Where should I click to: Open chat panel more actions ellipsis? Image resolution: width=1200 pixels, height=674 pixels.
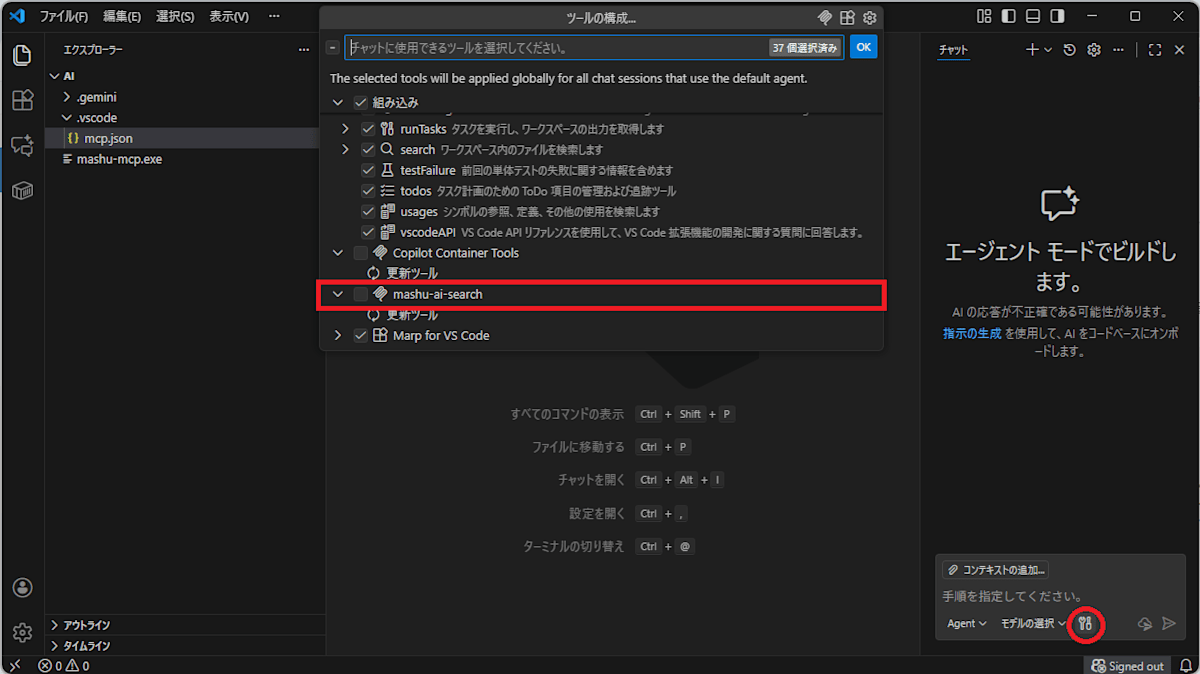(1119, 50)
